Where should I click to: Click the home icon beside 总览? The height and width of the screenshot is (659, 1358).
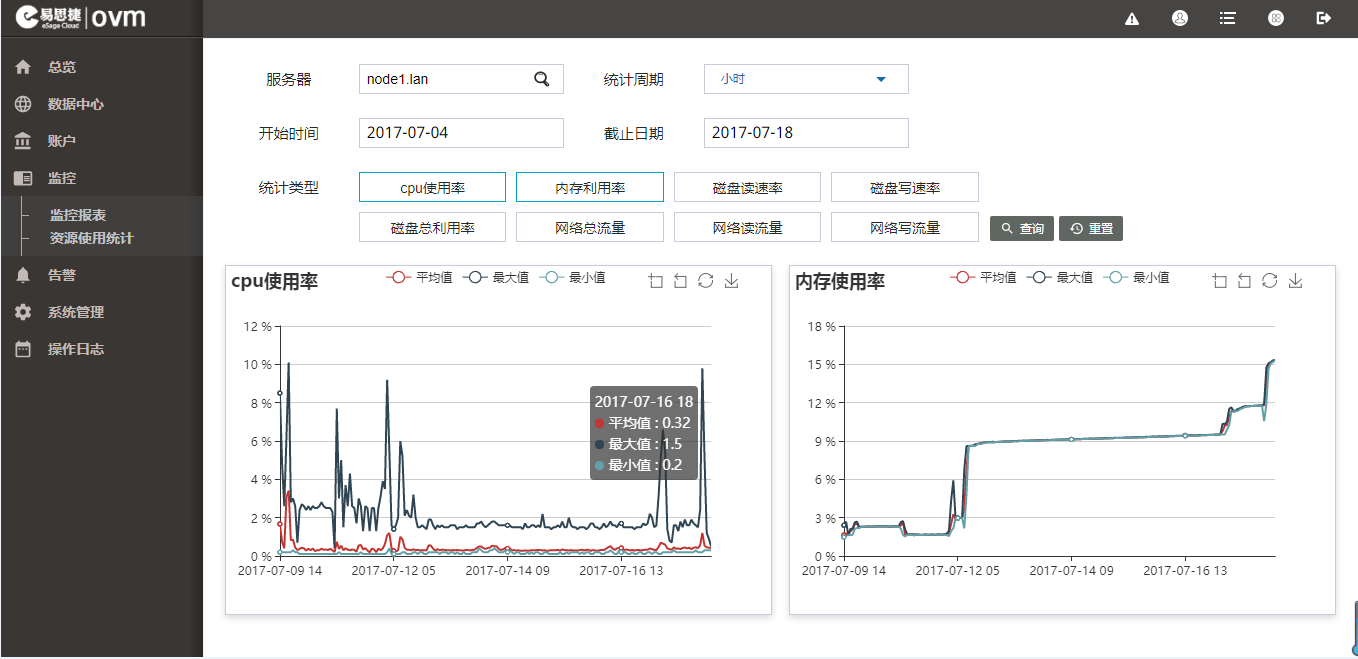click(23, 67)
